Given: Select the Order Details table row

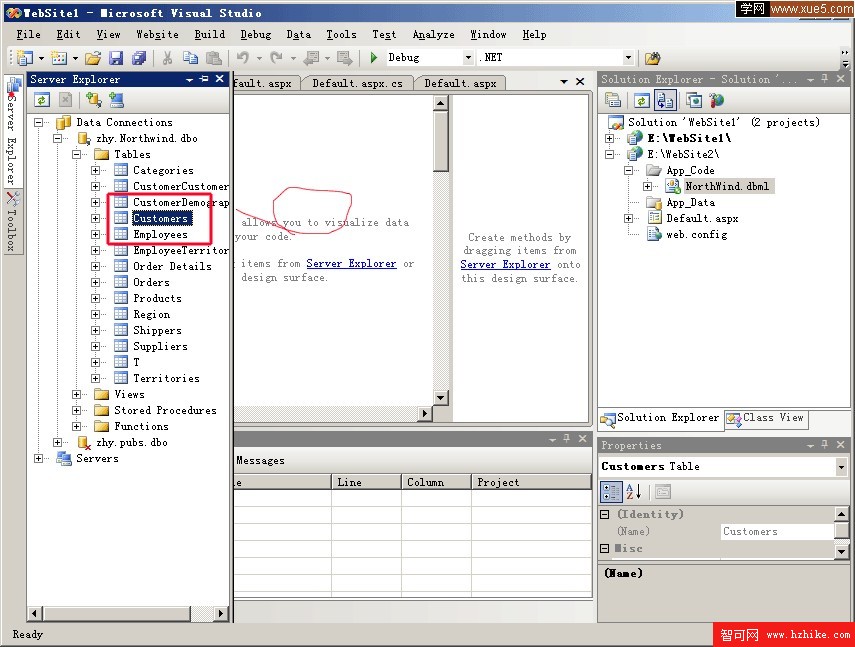Looking at the screenshot, I should click(x=172, y=267).
